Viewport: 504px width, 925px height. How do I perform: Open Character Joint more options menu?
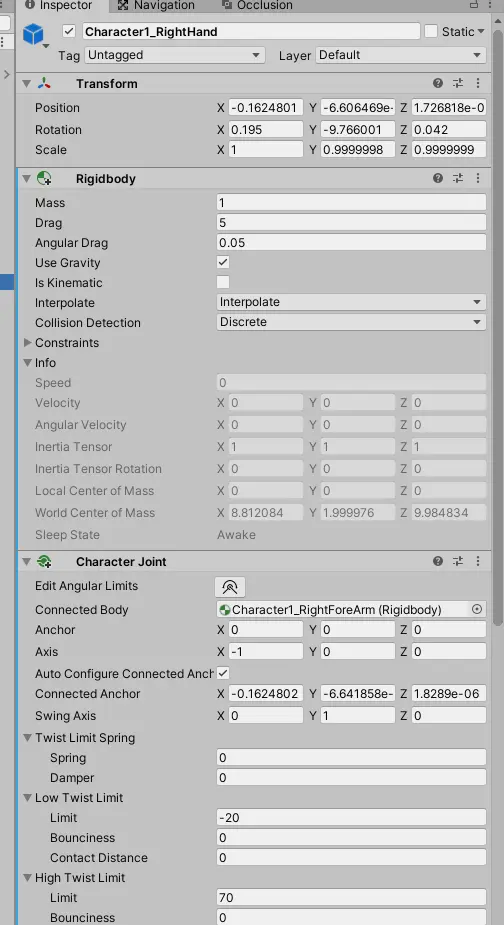click(x=477, y=561)
